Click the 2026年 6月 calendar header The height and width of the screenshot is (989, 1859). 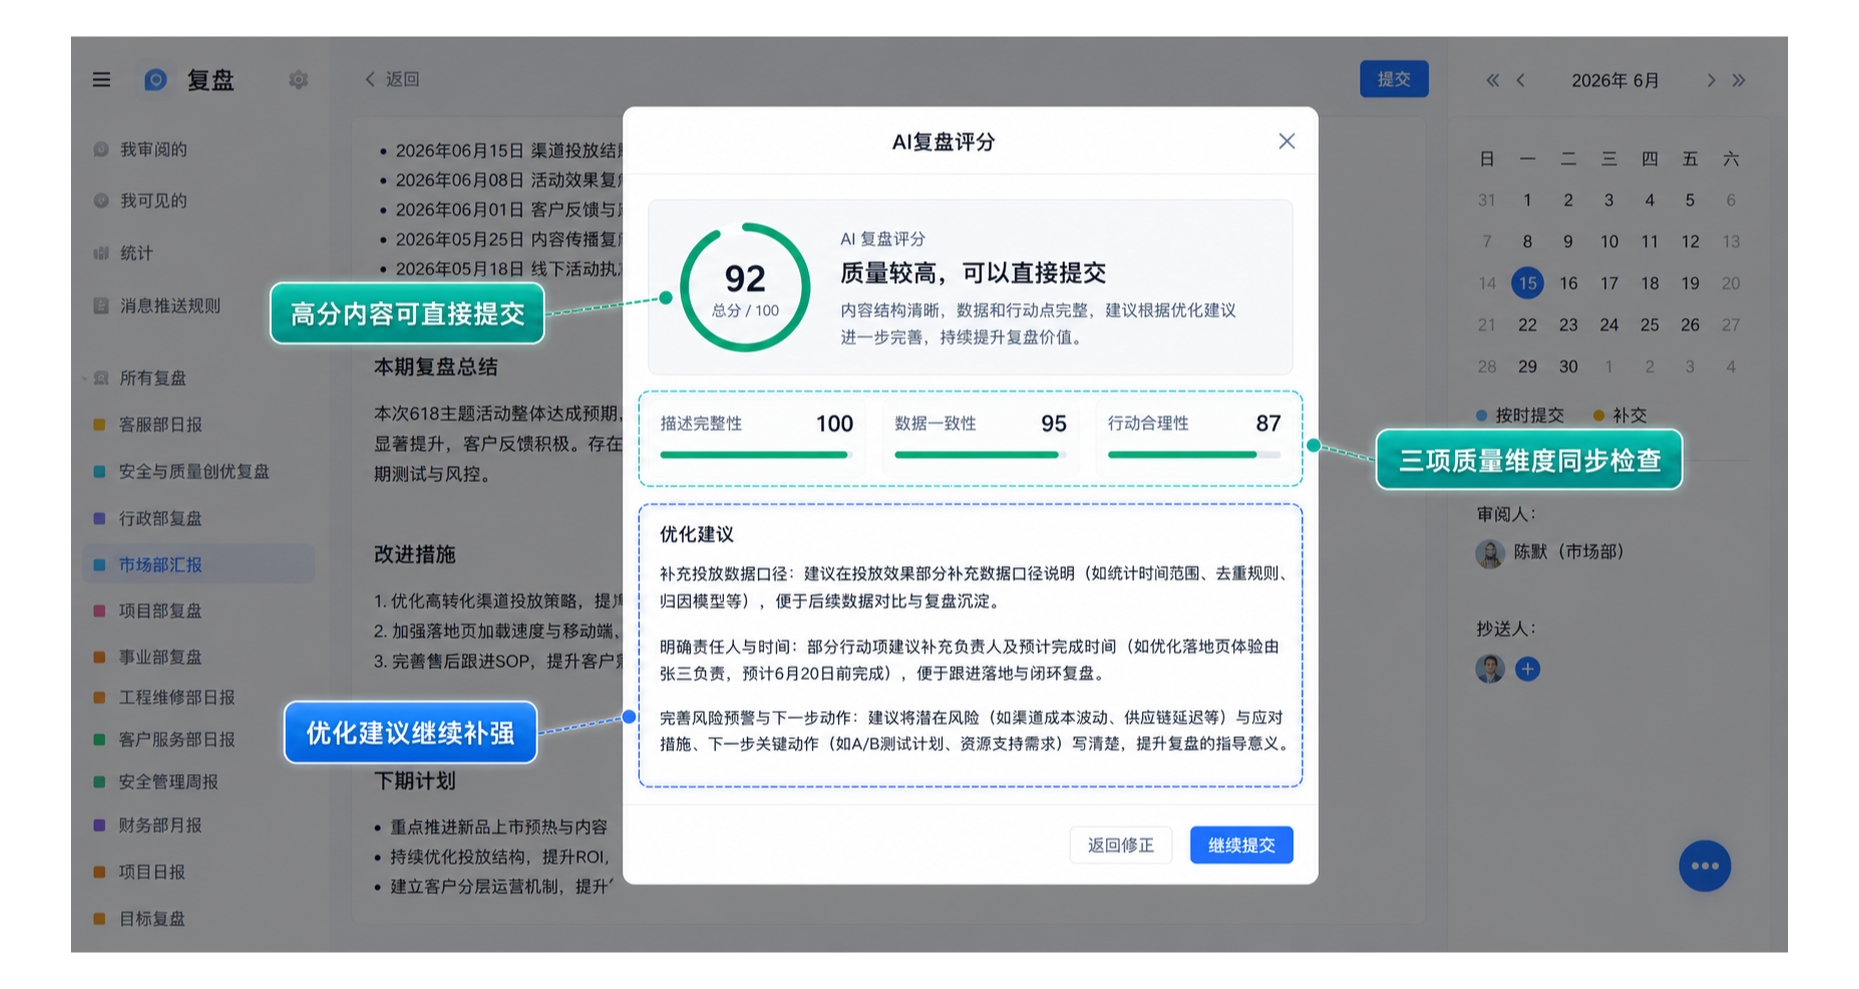tap(1615, 80)
